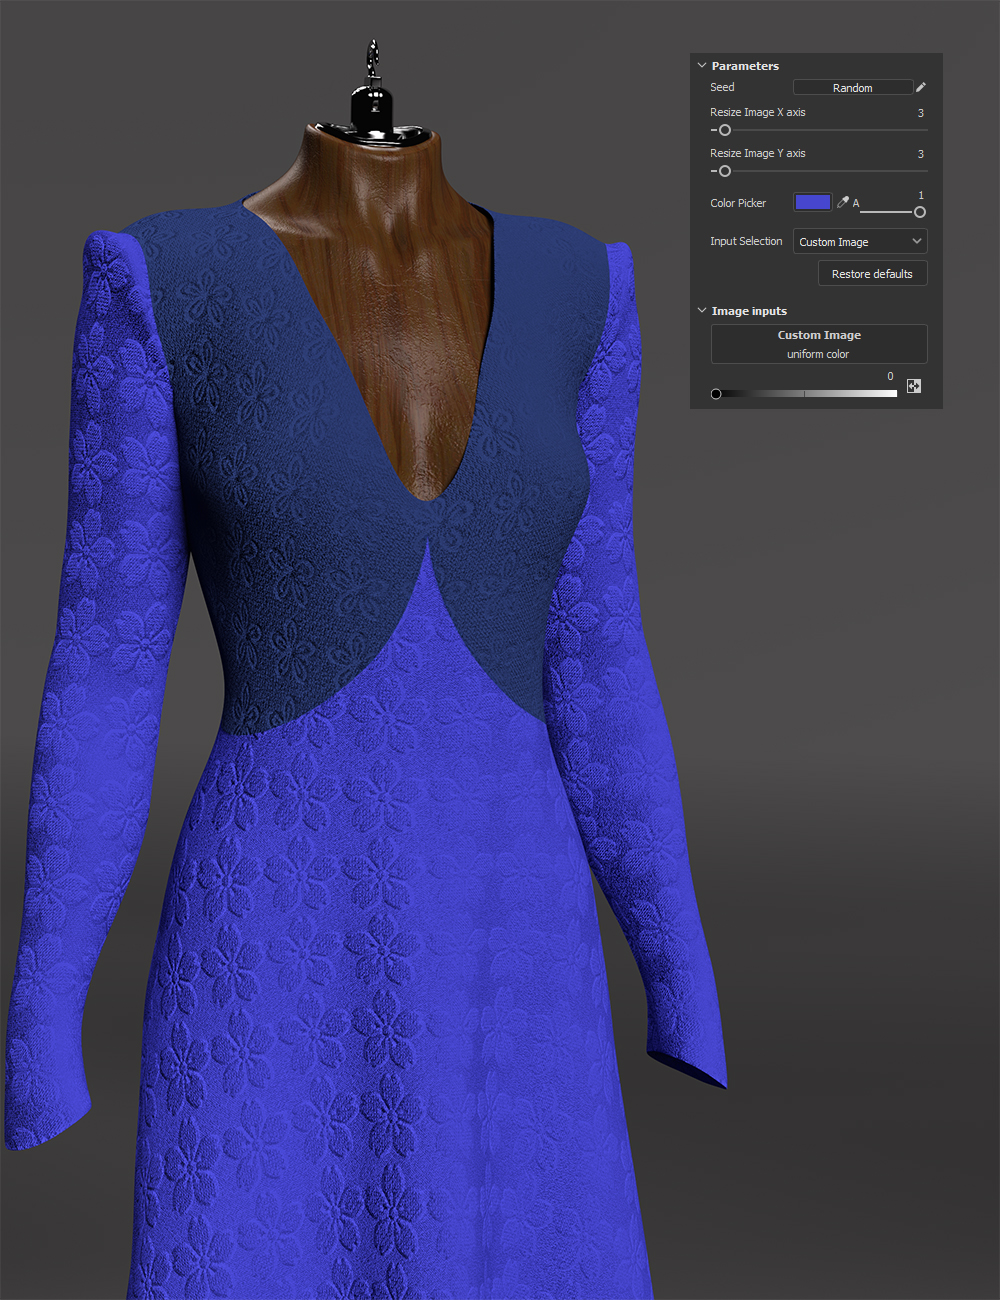Click the Random seed button
Screen dimensions: 1000x1300
[x=853, y=87]
